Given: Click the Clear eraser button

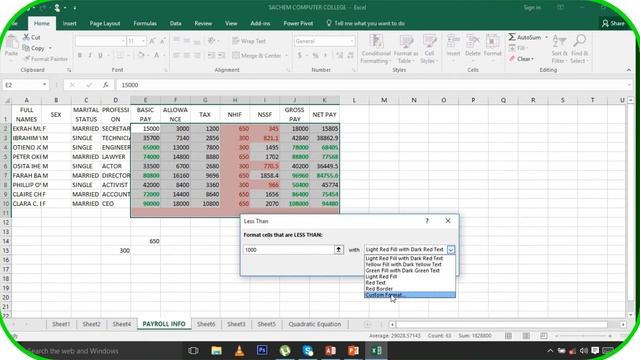Looking at the screenshot, I should pyautogui.click(x=521, y=59).
